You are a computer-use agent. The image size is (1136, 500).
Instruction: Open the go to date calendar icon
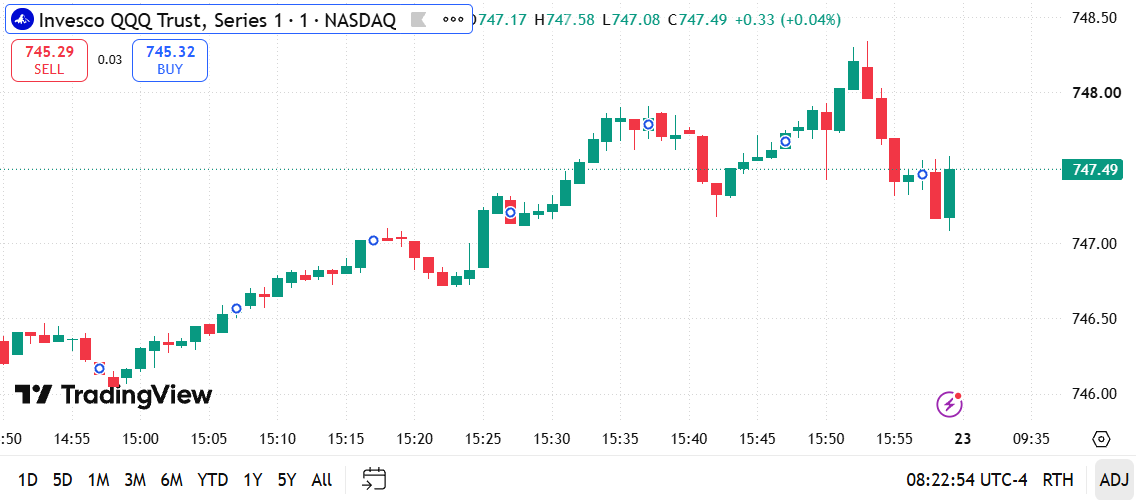[375, 479]
